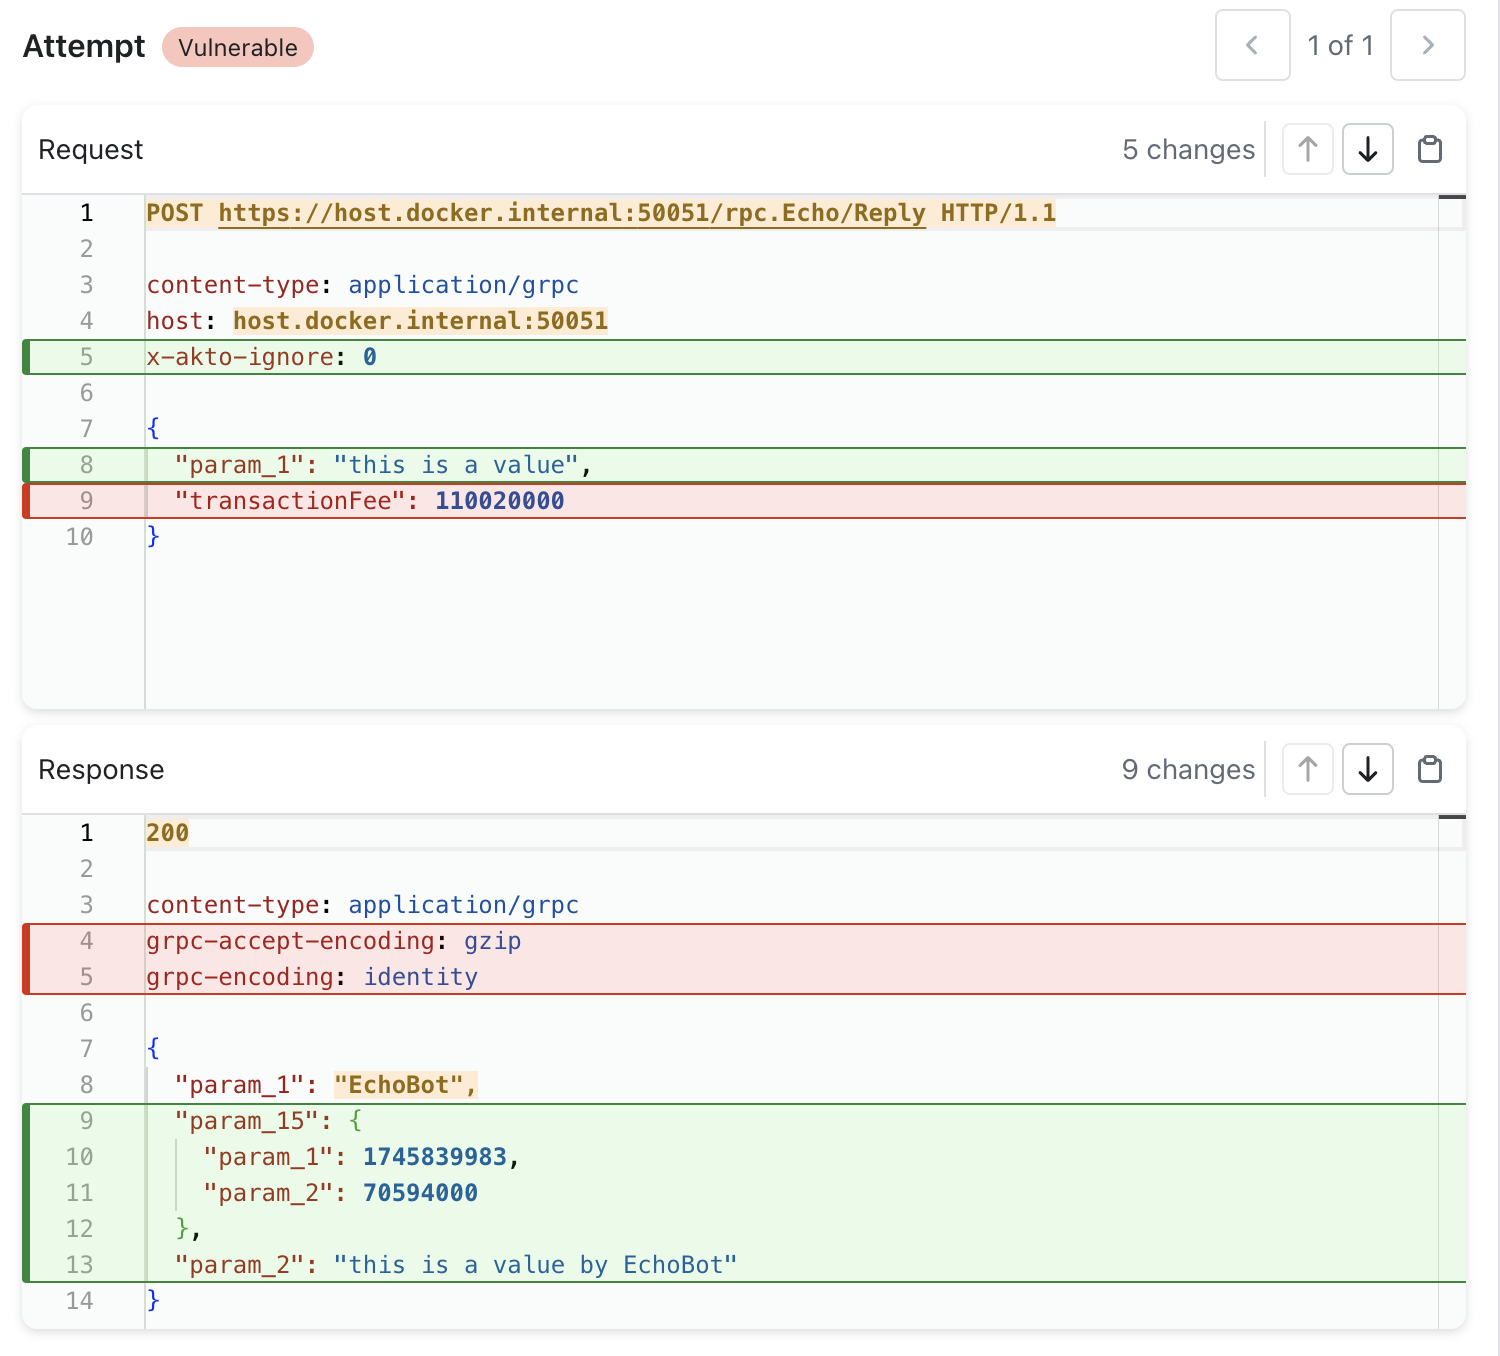Open the rpc.Echo/Reply URL in Request
Image resolution: width=1500 pixels, height=1356 pixels.
pos(571,213)
